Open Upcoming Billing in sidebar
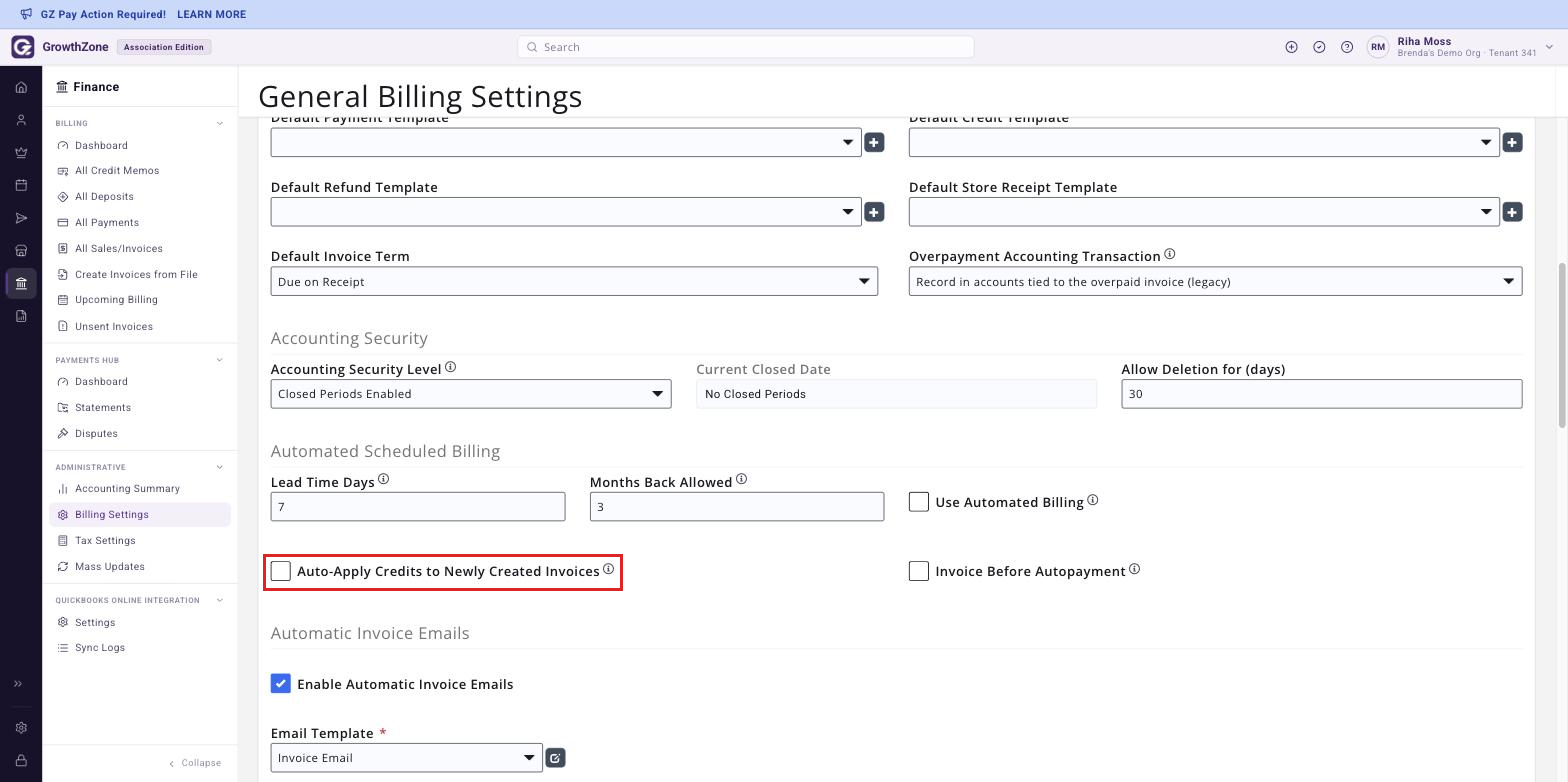The width and height of the screenshot is (1568, 782). (116, 300)
